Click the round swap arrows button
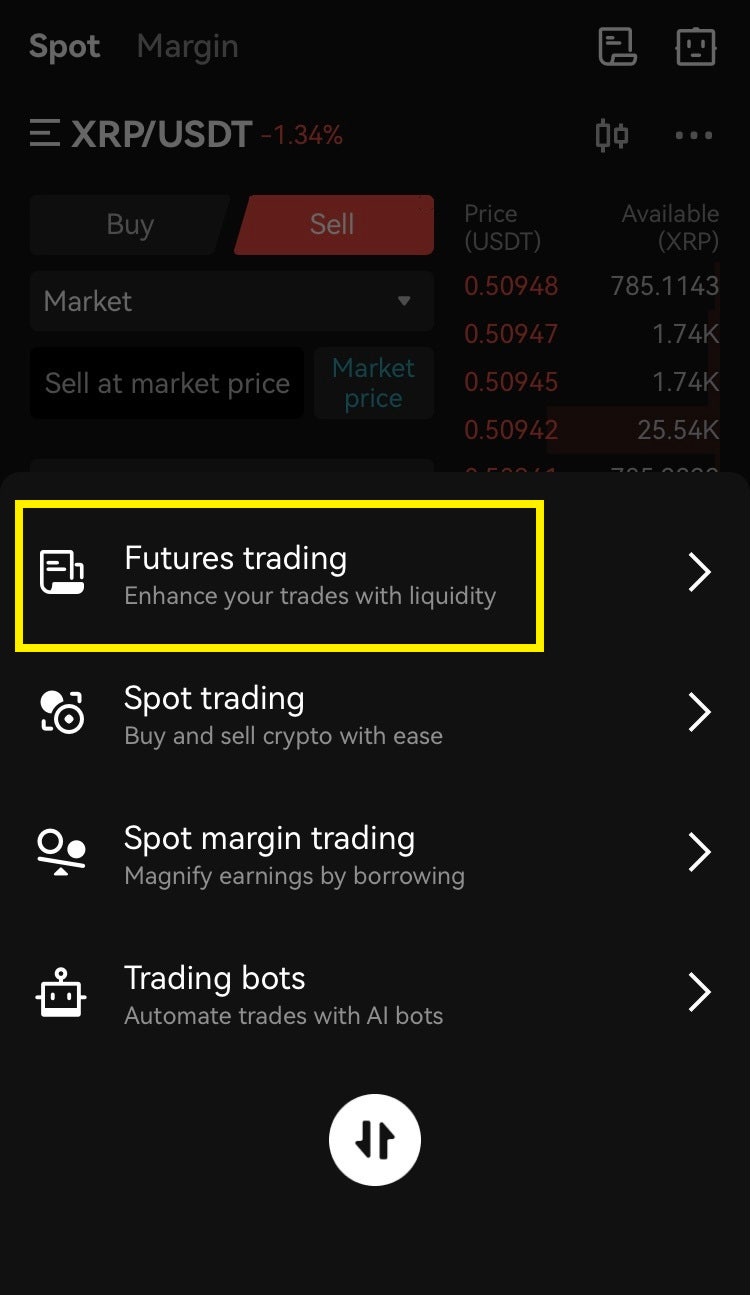Screen dimensions: 750x1295 pyautogui.click(x=375, y=1140)
